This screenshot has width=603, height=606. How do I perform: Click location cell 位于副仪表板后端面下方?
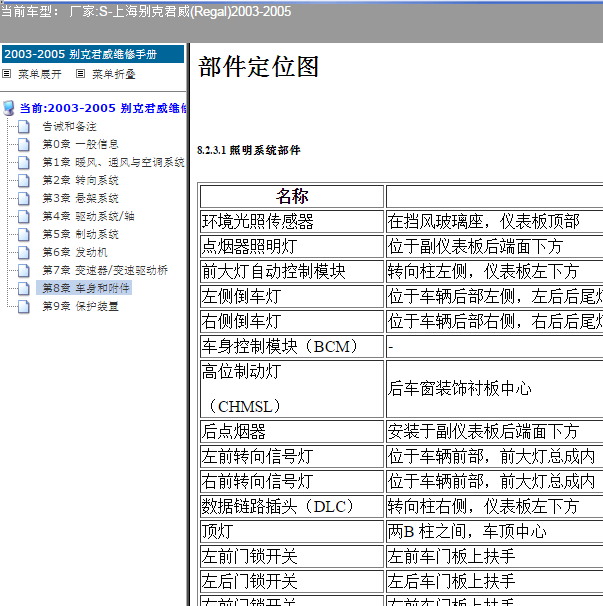click(x=494, y=247)
